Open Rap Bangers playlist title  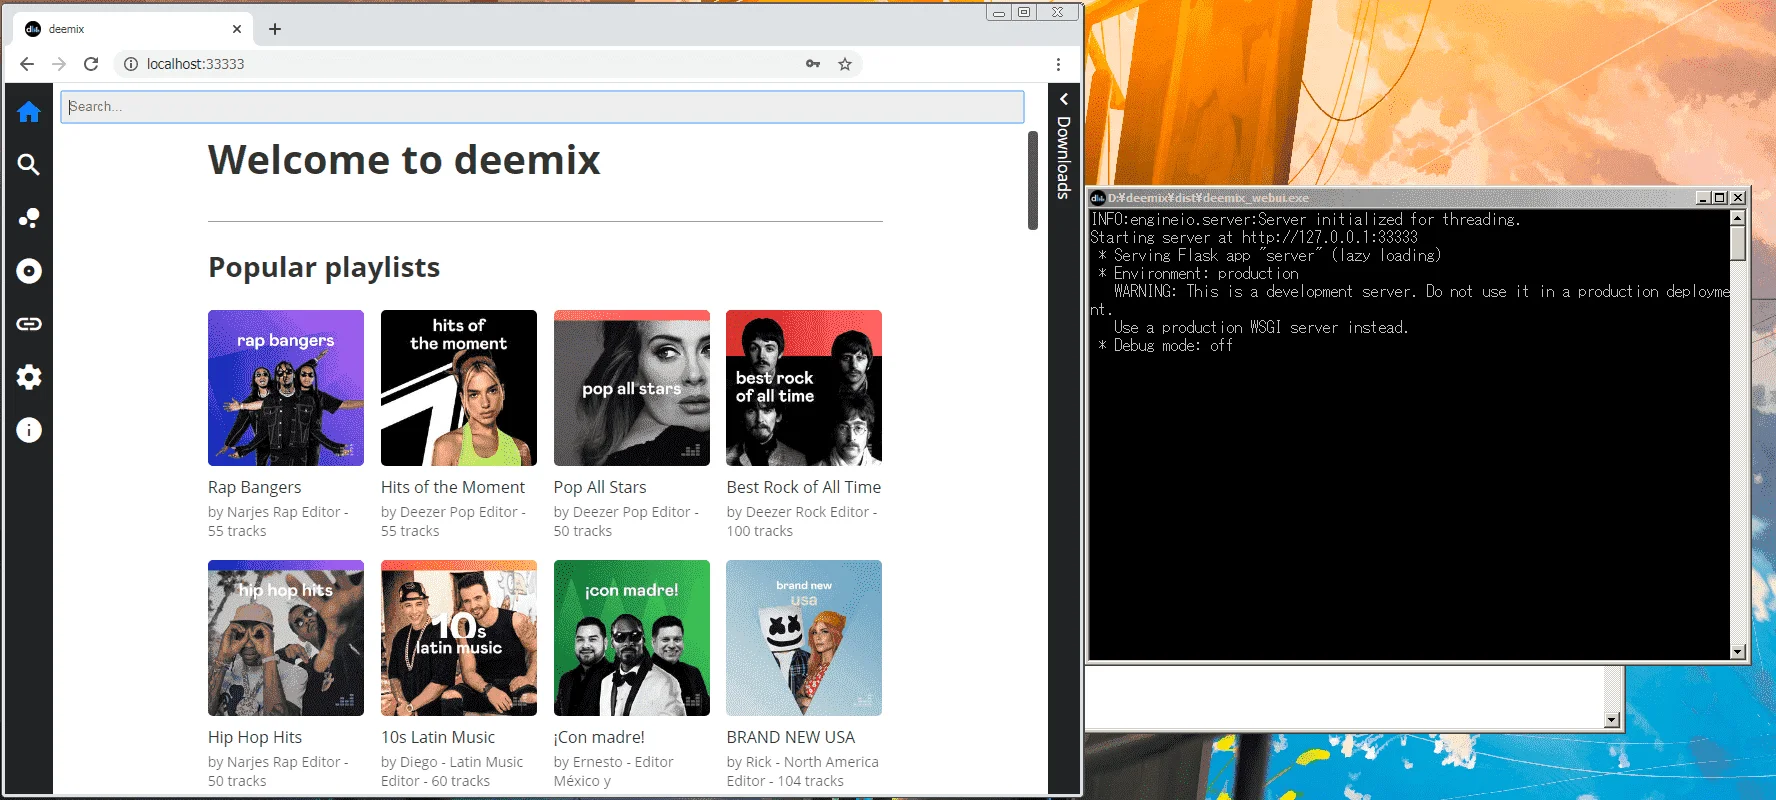coord(254,487)
